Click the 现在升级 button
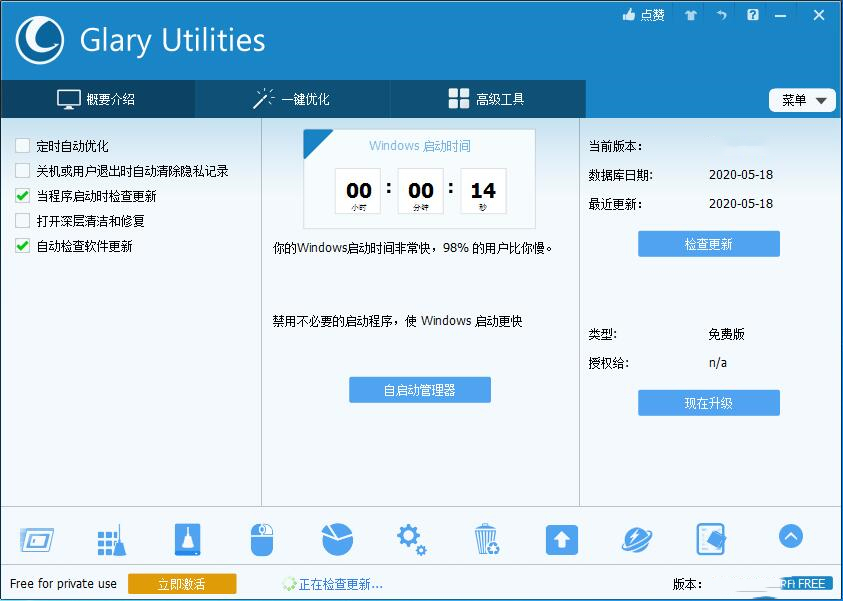Viewport: 843px width, 601px height. (x=709, y=403)
